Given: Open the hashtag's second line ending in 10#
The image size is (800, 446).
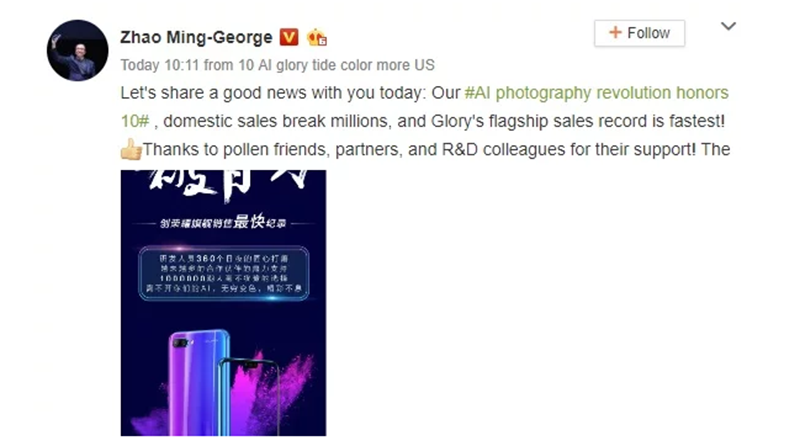Looking at the screenshot, I should pyautogui.click(x=135, y=121).
